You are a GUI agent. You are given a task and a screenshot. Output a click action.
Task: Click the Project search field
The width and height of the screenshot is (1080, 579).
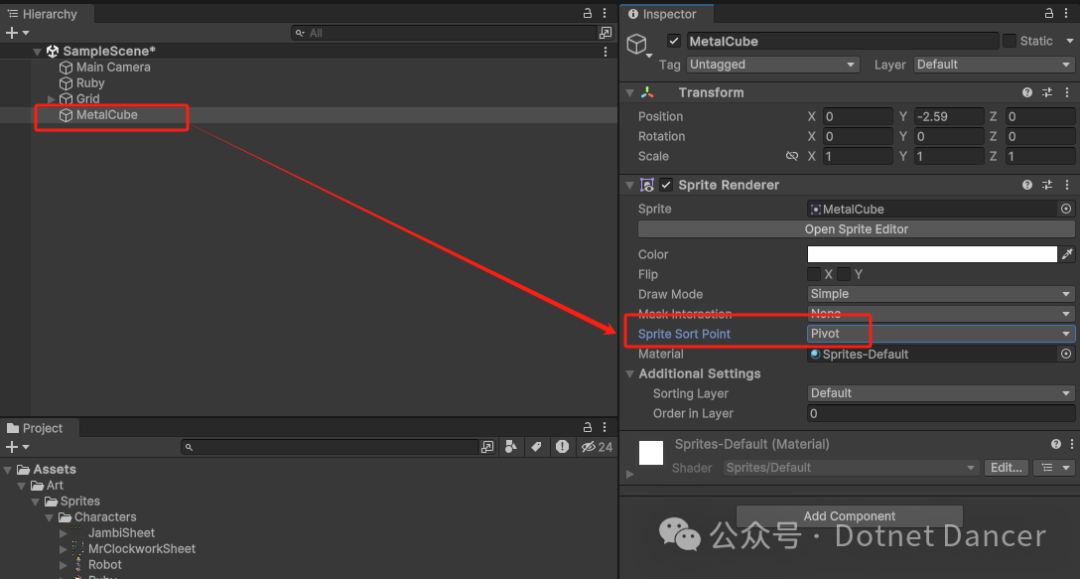point(330,447)
